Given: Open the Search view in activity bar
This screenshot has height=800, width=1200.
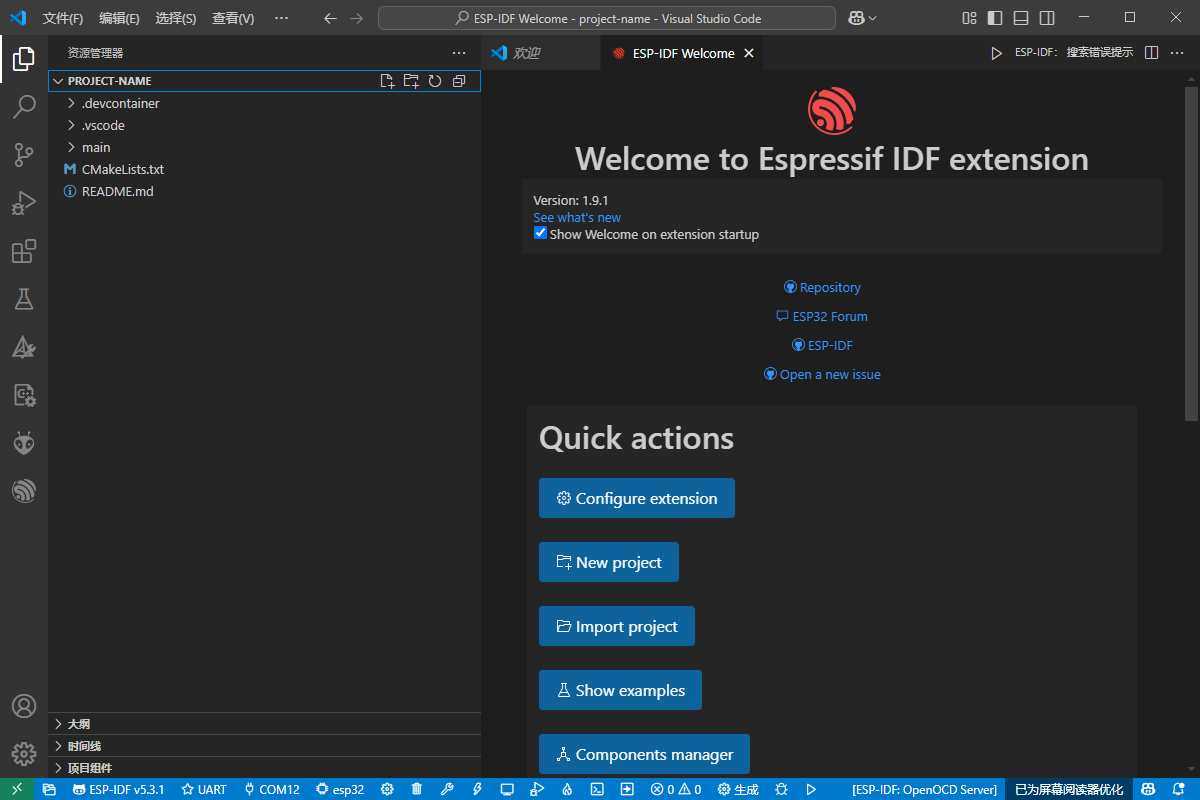Looking at the screenshot, I should point(24,107).
